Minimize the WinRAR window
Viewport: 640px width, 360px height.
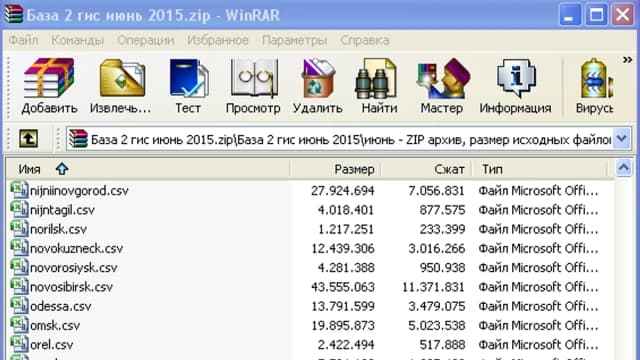click(569, 15)
